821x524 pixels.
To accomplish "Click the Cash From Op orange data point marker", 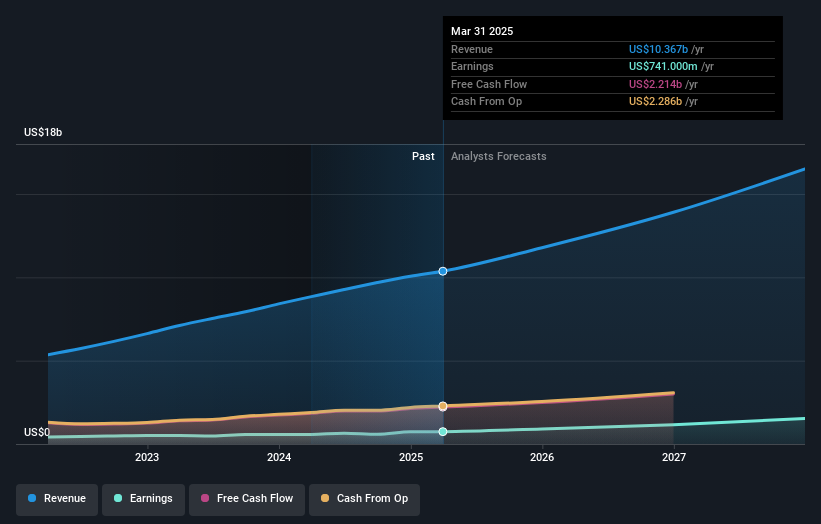I will click(443, 406).
